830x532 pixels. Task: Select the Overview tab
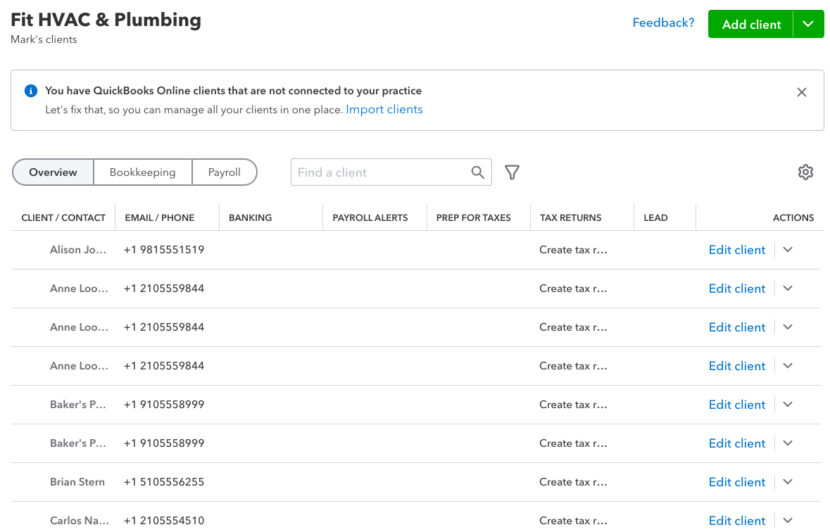(x=53, y=172)
